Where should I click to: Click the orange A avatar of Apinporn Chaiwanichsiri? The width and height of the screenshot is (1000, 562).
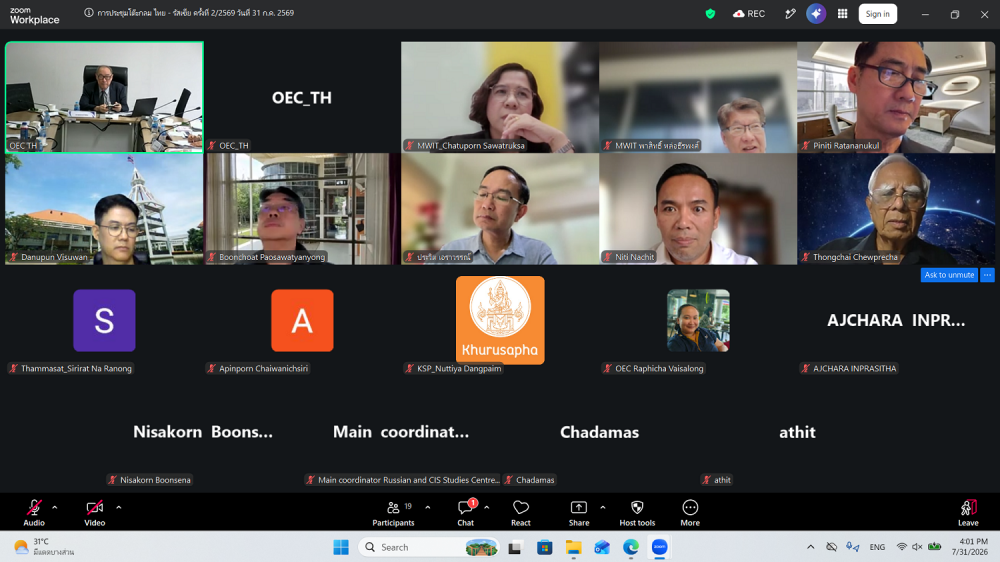click(302, 321)
